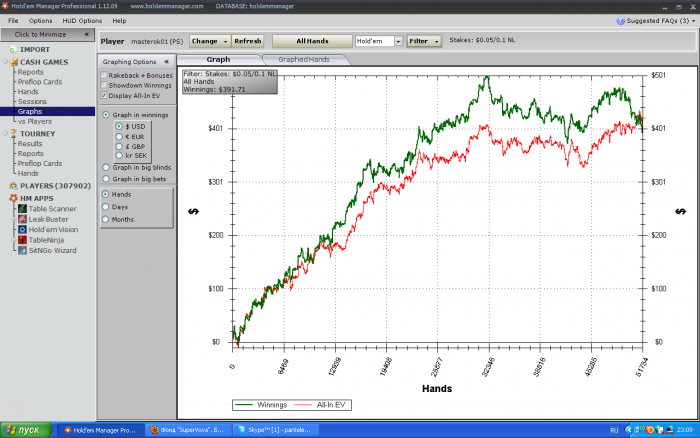Click the Tourney trophy icon
Viewport: 700px width, 438px height.
13,133
